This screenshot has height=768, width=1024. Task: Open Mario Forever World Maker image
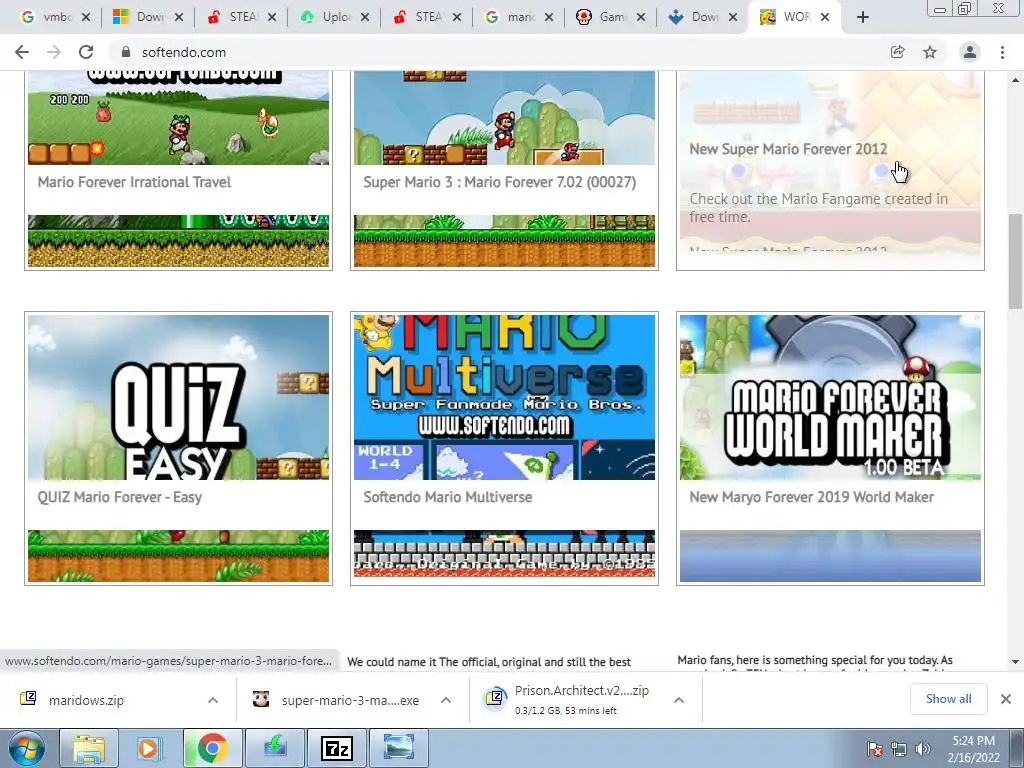(830, 397)
